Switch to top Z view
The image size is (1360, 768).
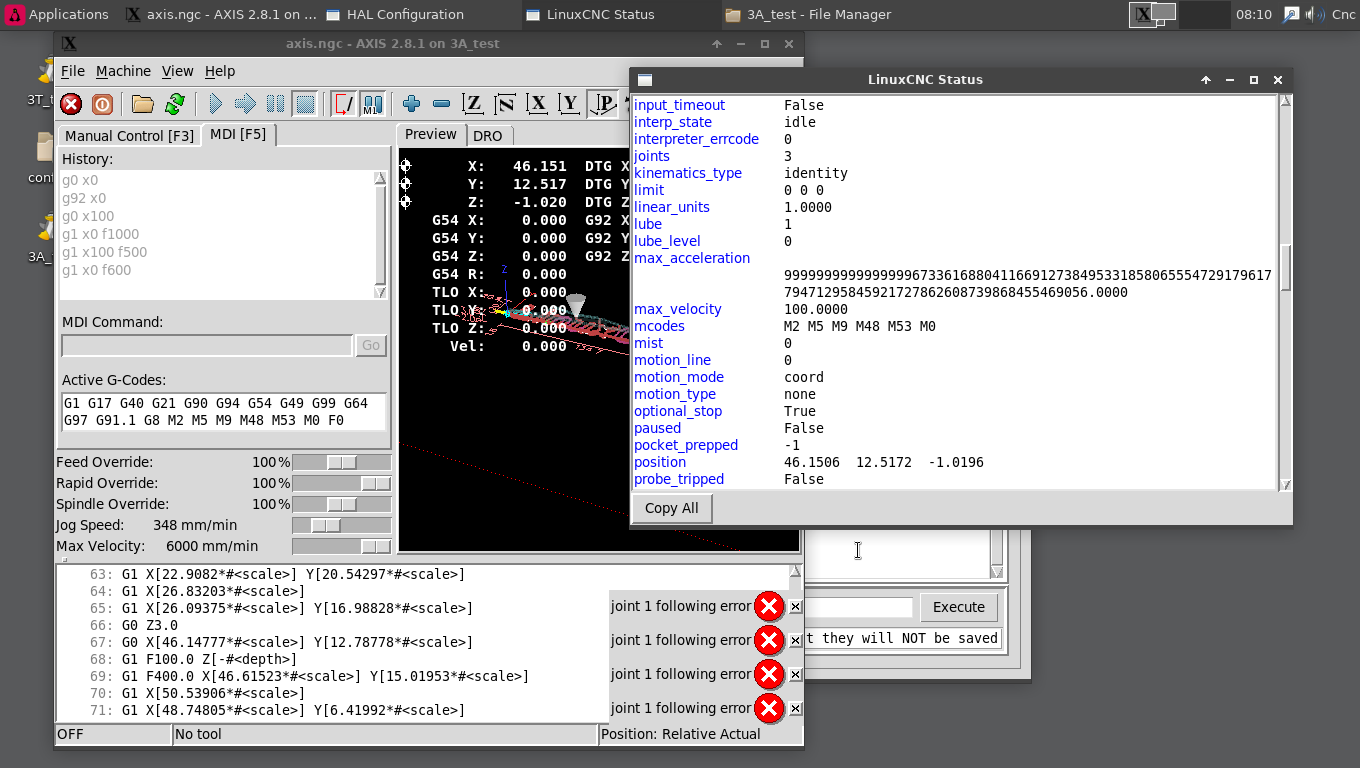(474, 104)
